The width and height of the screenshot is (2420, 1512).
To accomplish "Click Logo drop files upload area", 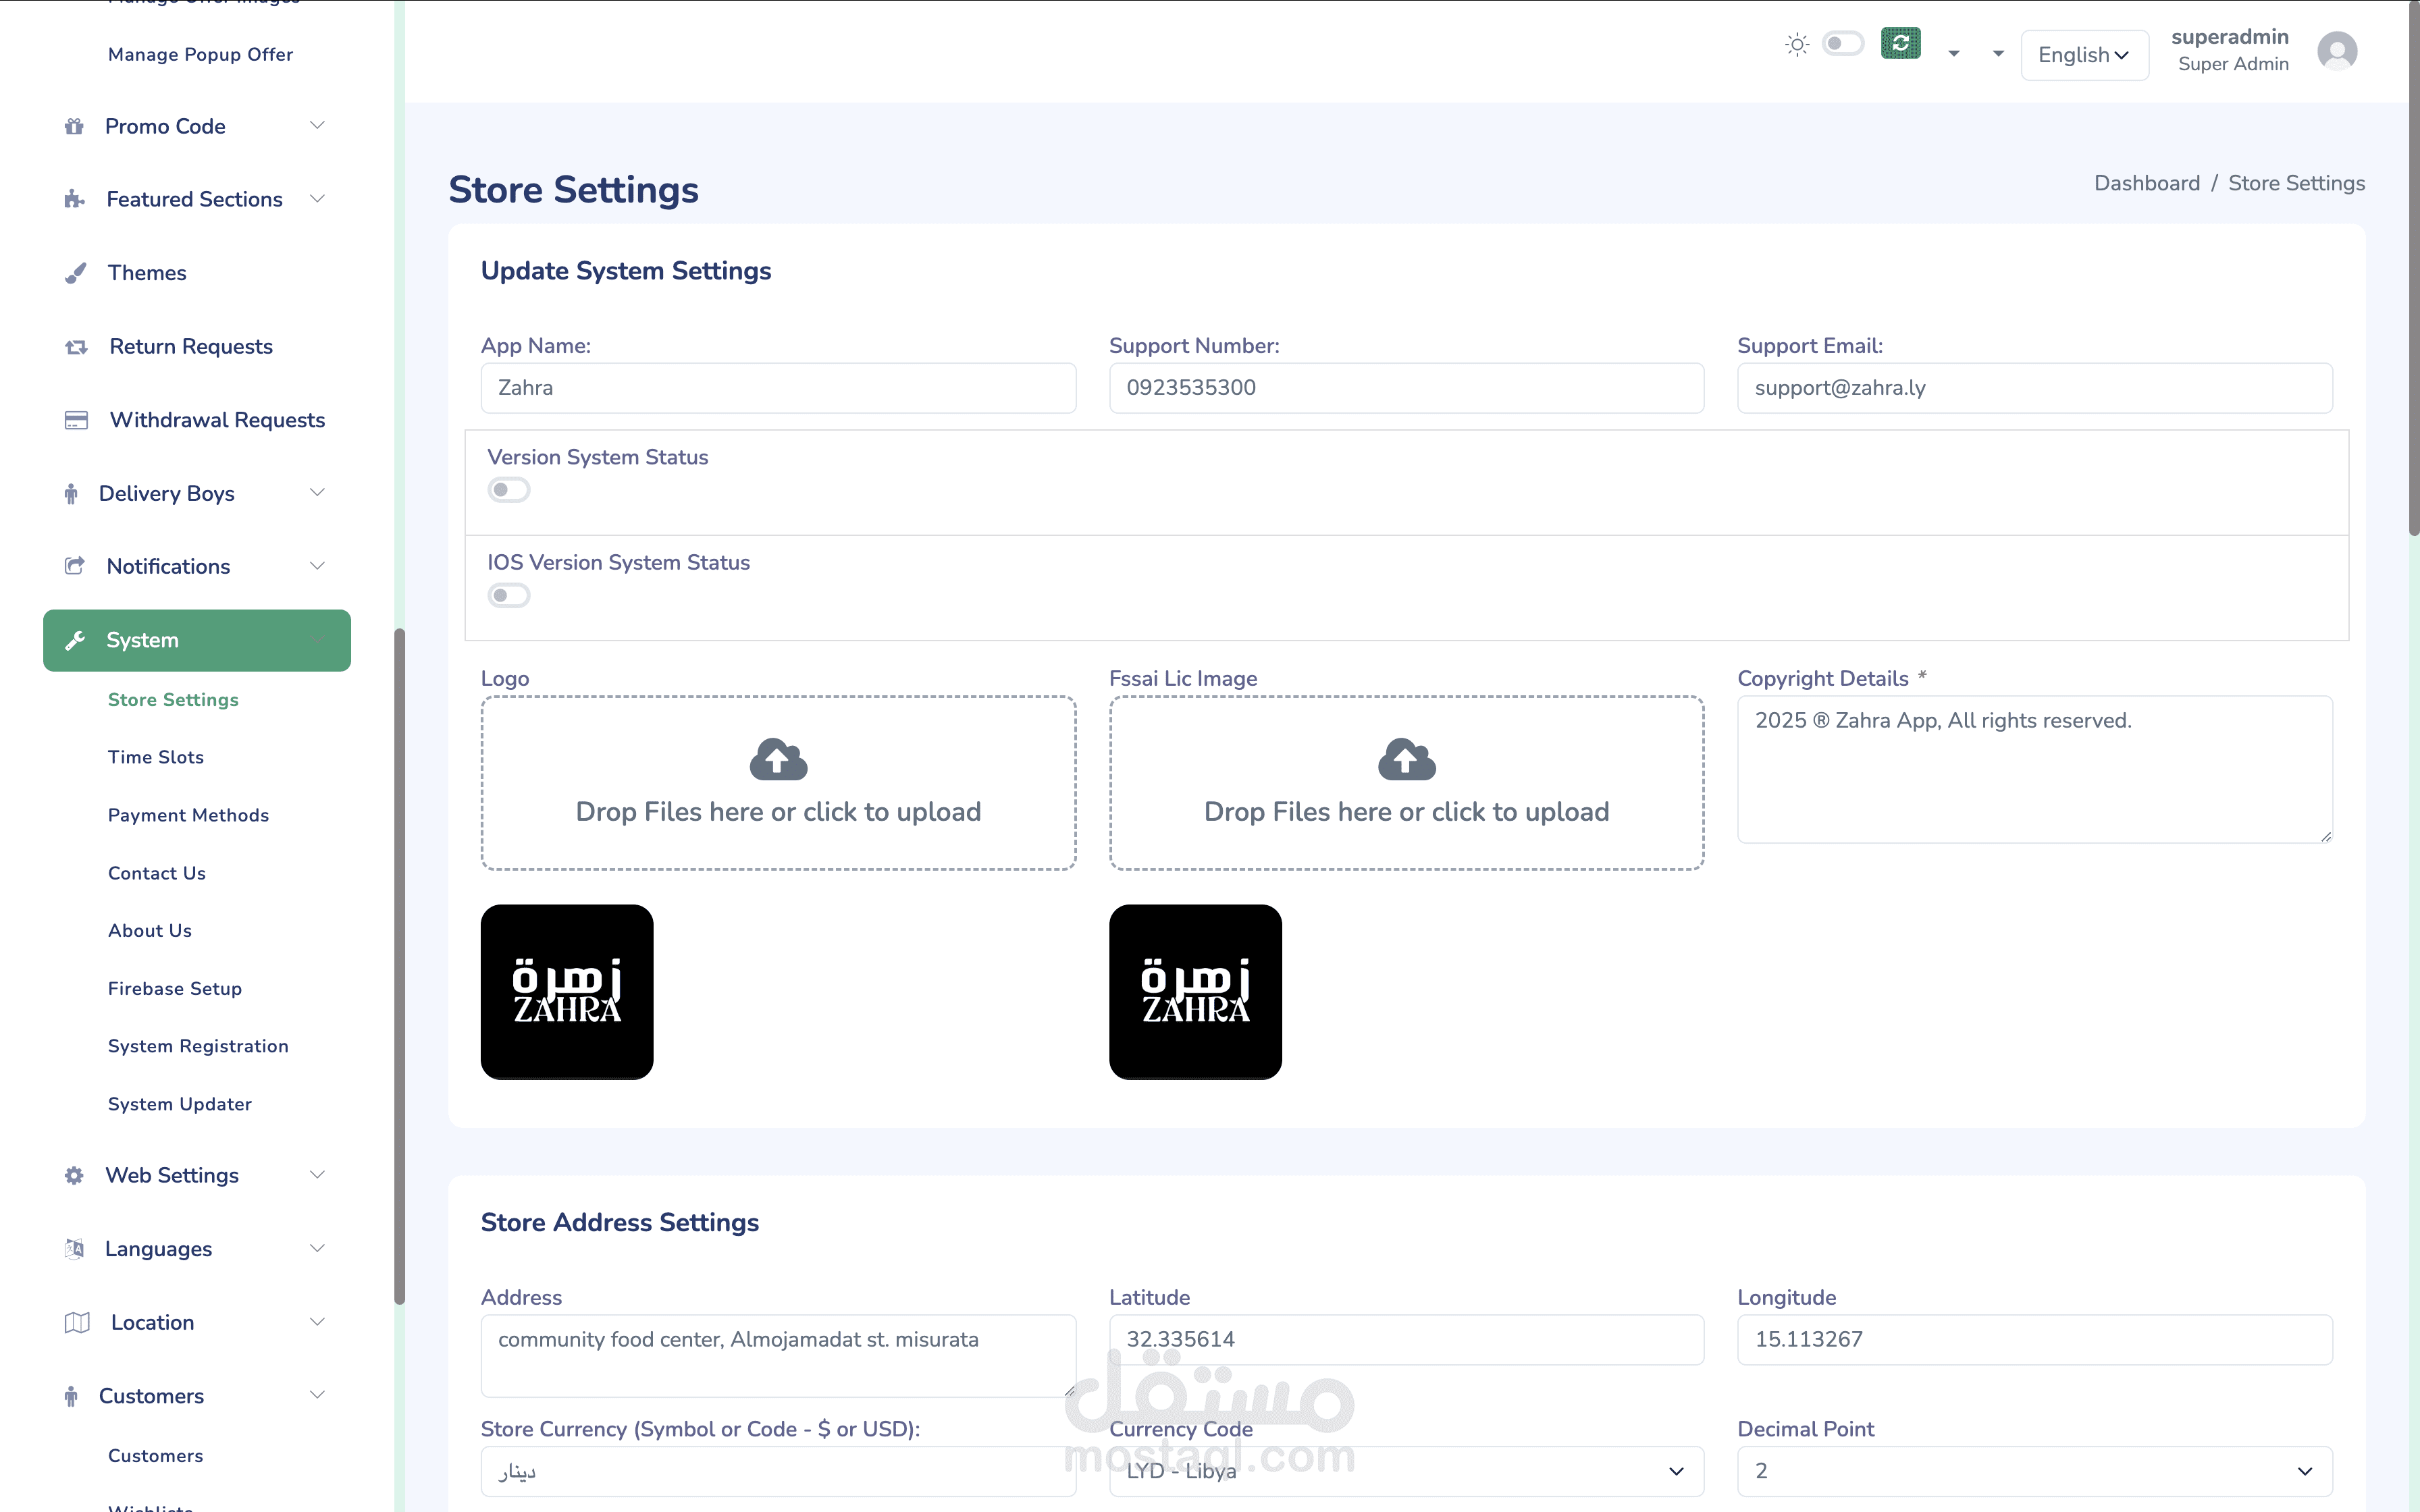I will 778,783.
